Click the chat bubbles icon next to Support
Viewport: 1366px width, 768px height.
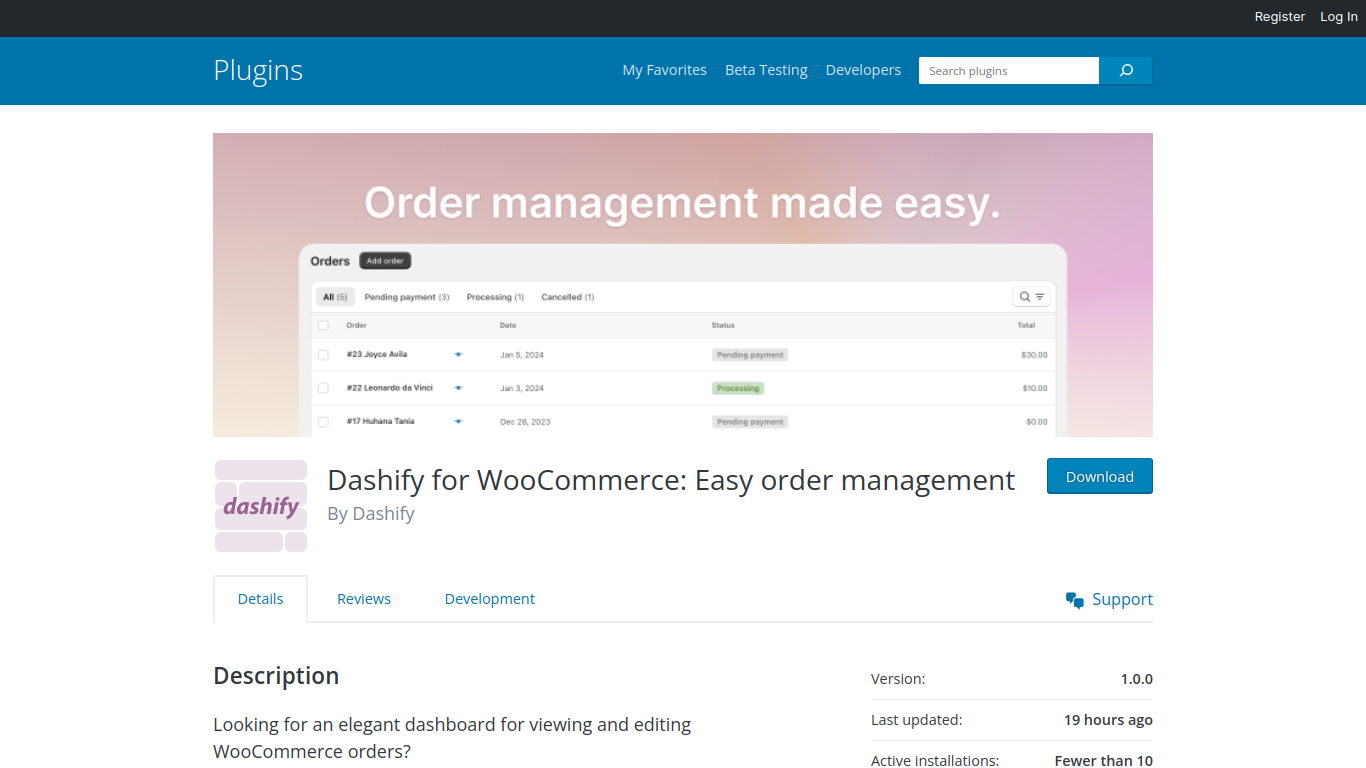[1074, 599]
